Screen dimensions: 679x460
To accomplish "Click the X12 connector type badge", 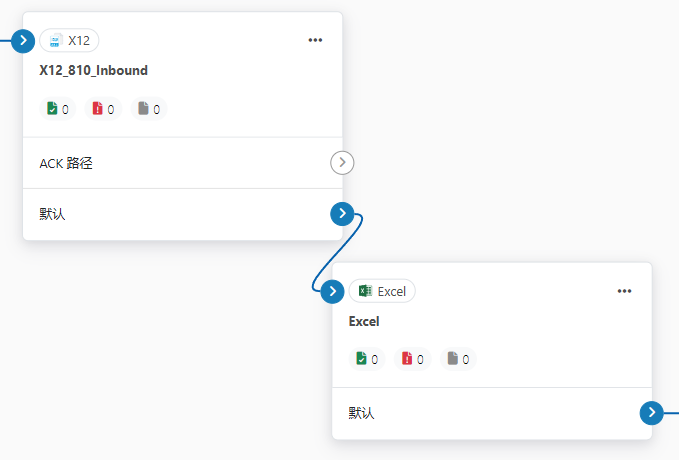I will tap(69, 40).
